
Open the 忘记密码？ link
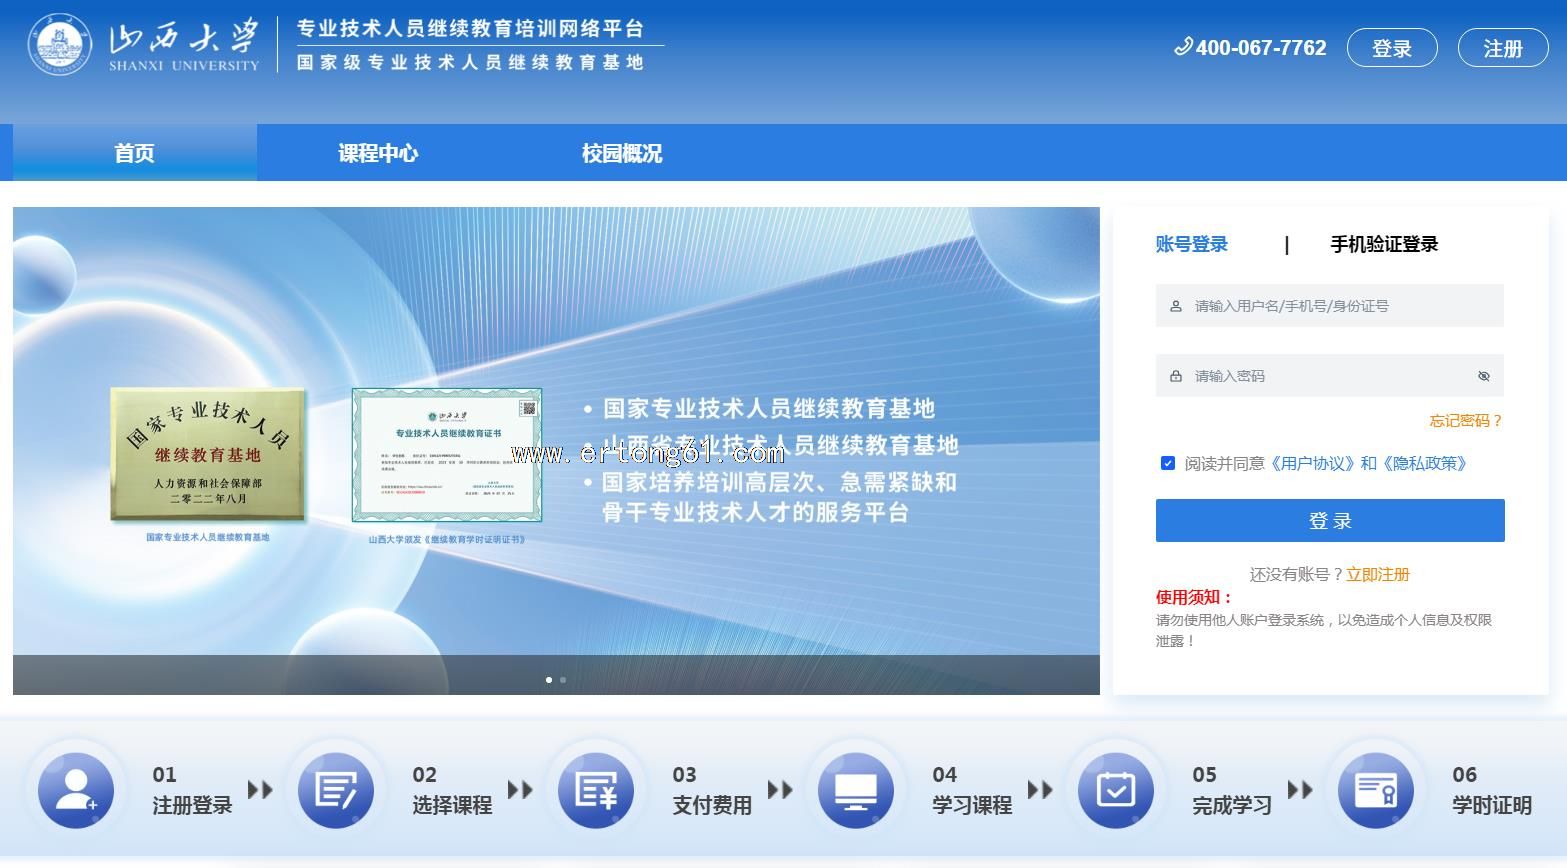click(x=1466, y=421)
